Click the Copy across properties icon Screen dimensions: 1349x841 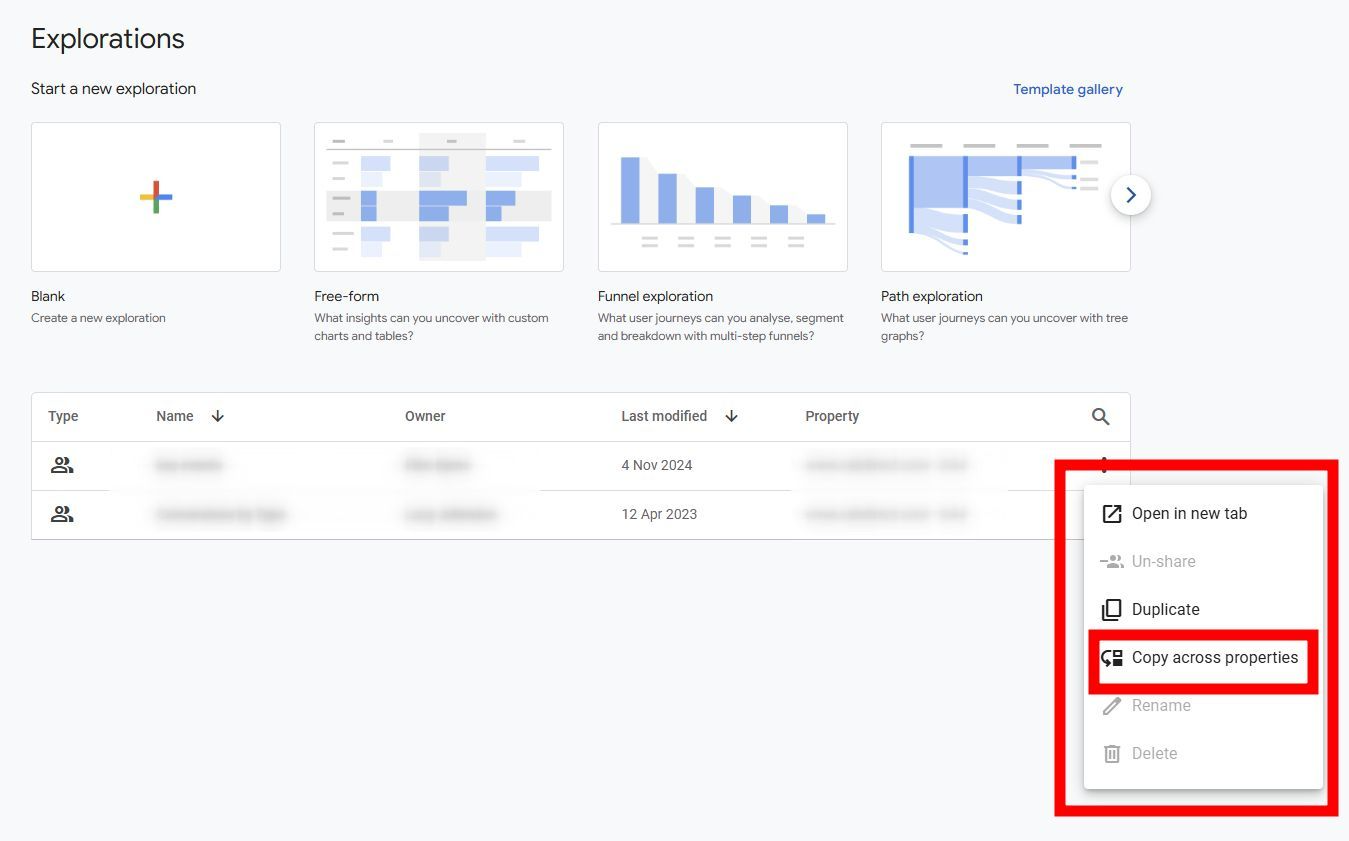[1112, 658]
